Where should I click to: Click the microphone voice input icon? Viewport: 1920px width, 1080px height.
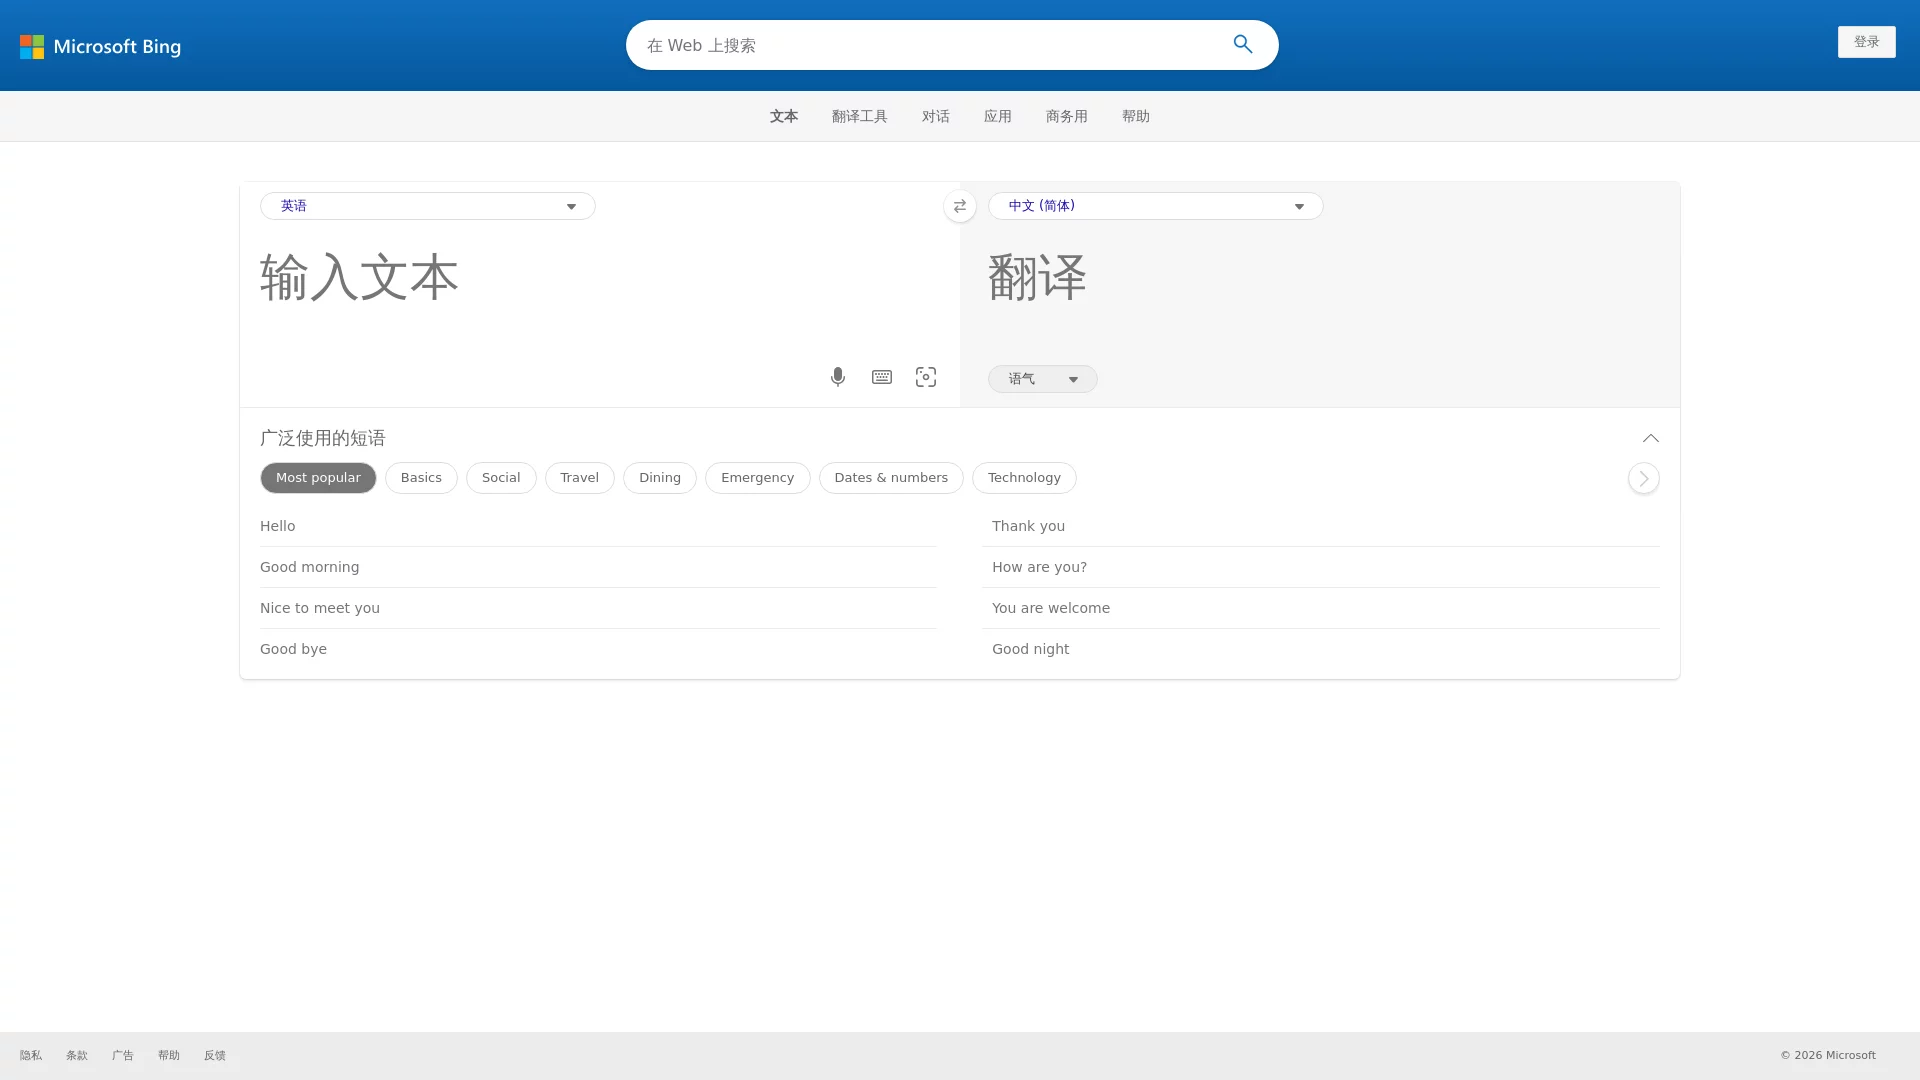838,377
